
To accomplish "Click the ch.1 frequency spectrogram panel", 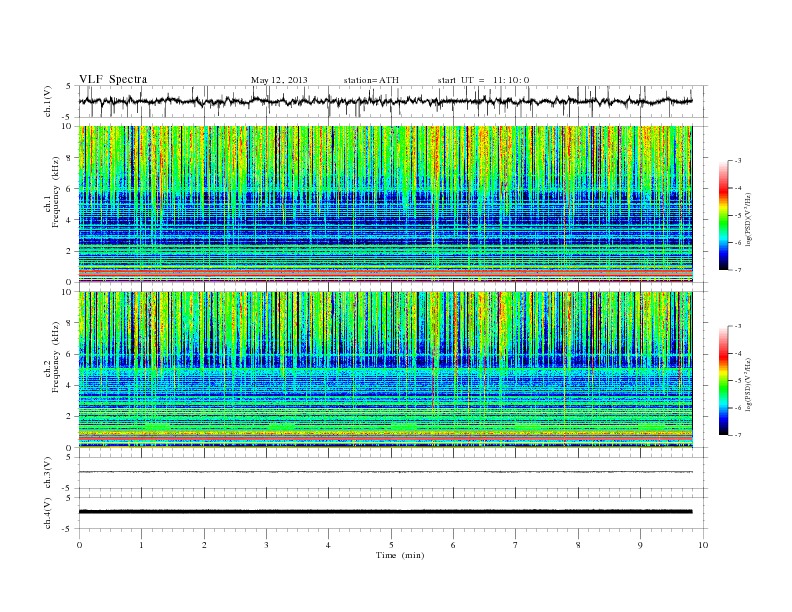I will 385,204.
